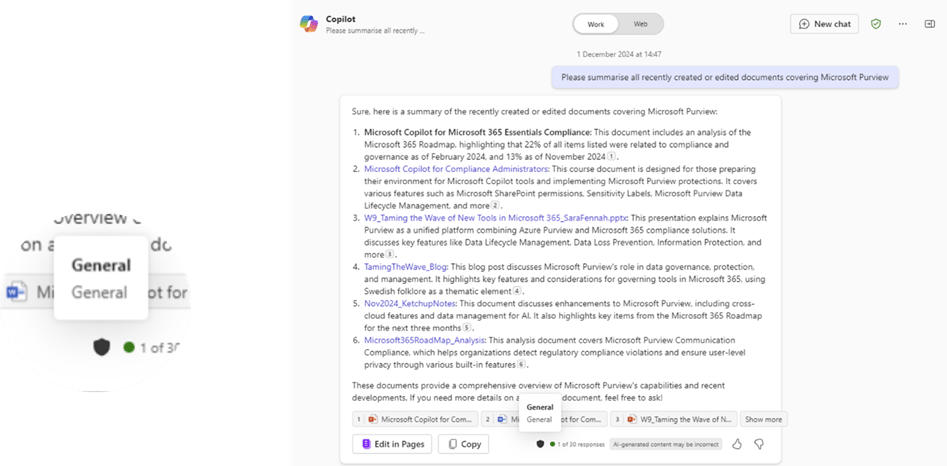Click citation marker 6 in the response
This screenshot has height=466, width=947.
tap(521, 365)
